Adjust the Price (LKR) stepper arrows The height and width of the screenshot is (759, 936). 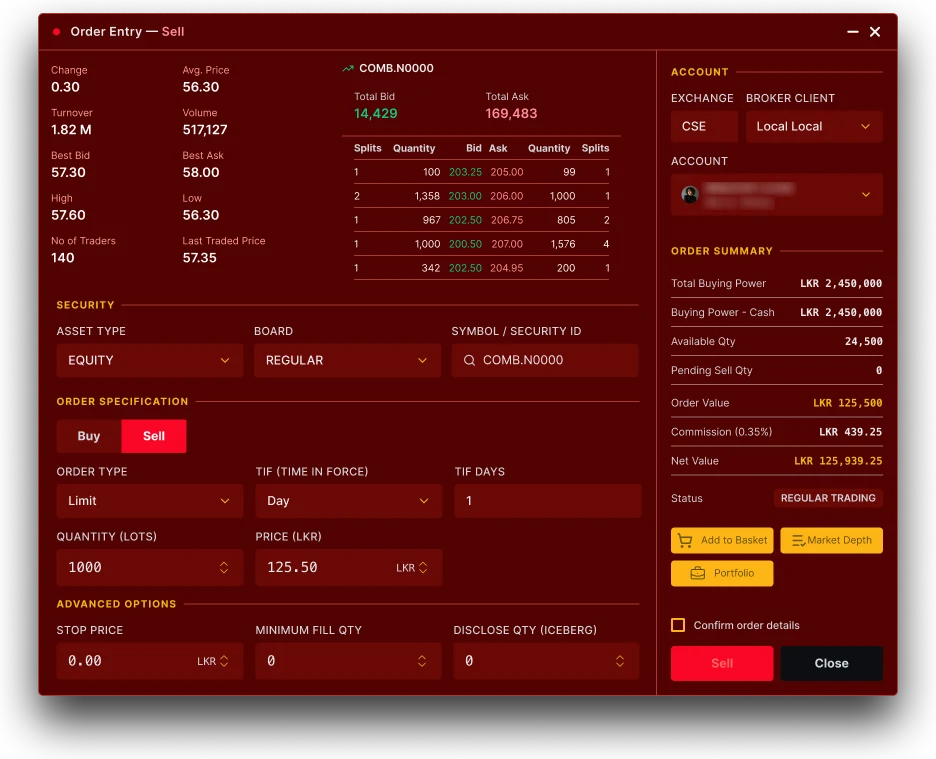423,567
